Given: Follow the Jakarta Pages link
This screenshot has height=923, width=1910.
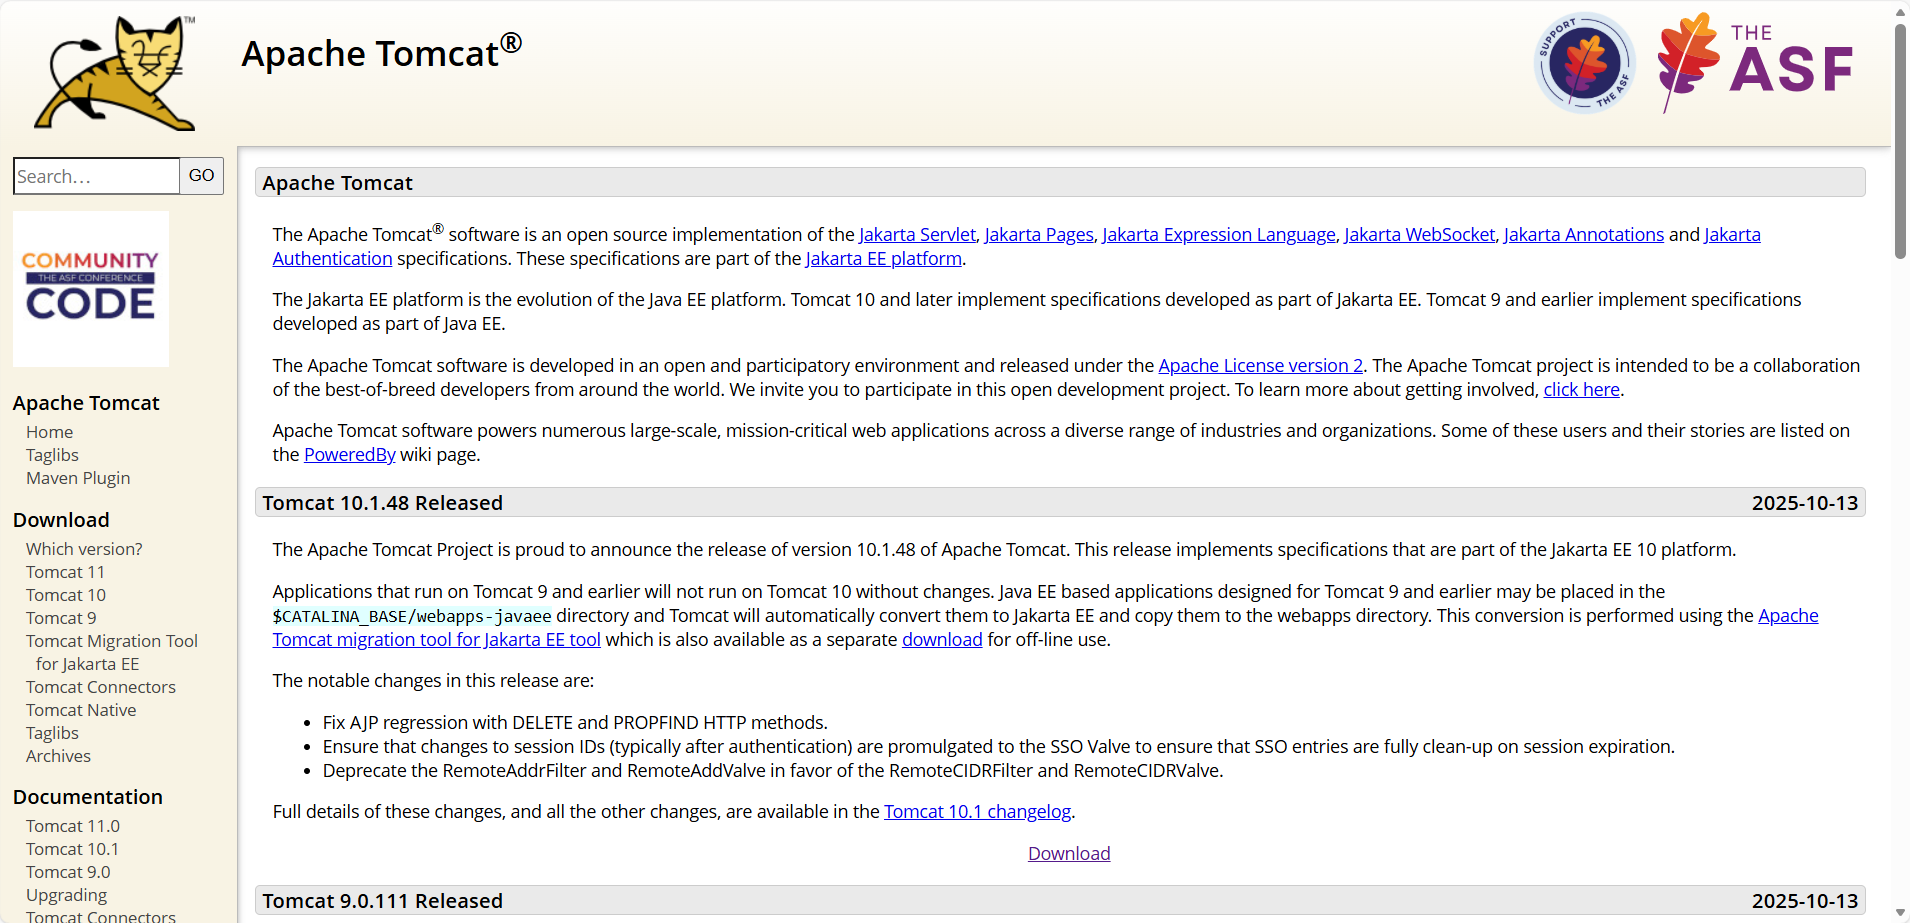Looking at the screenshot, I should 1039,235.
